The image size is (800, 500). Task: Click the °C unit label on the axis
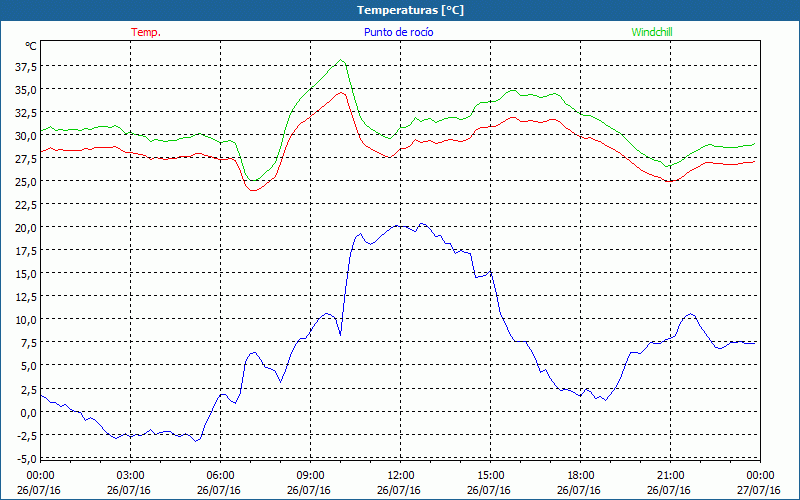click(31, 46)
